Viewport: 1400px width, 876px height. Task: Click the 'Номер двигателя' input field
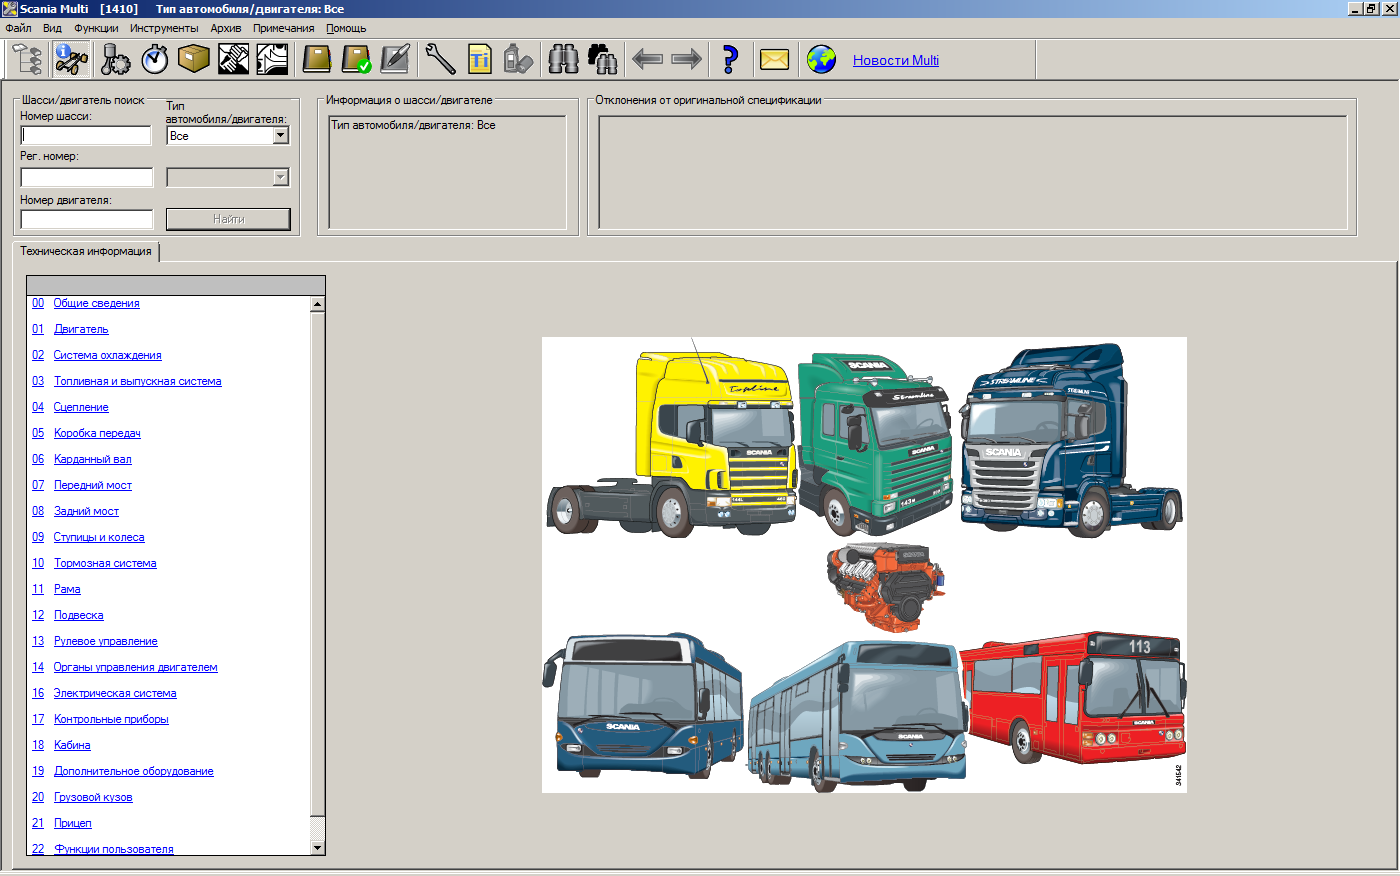pos(87,219)
